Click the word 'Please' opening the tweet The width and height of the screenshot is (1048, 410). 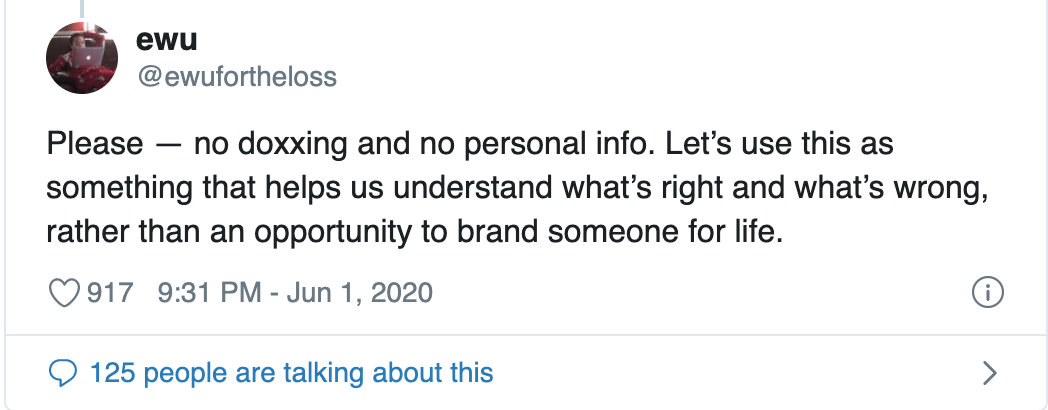point(95,144)
